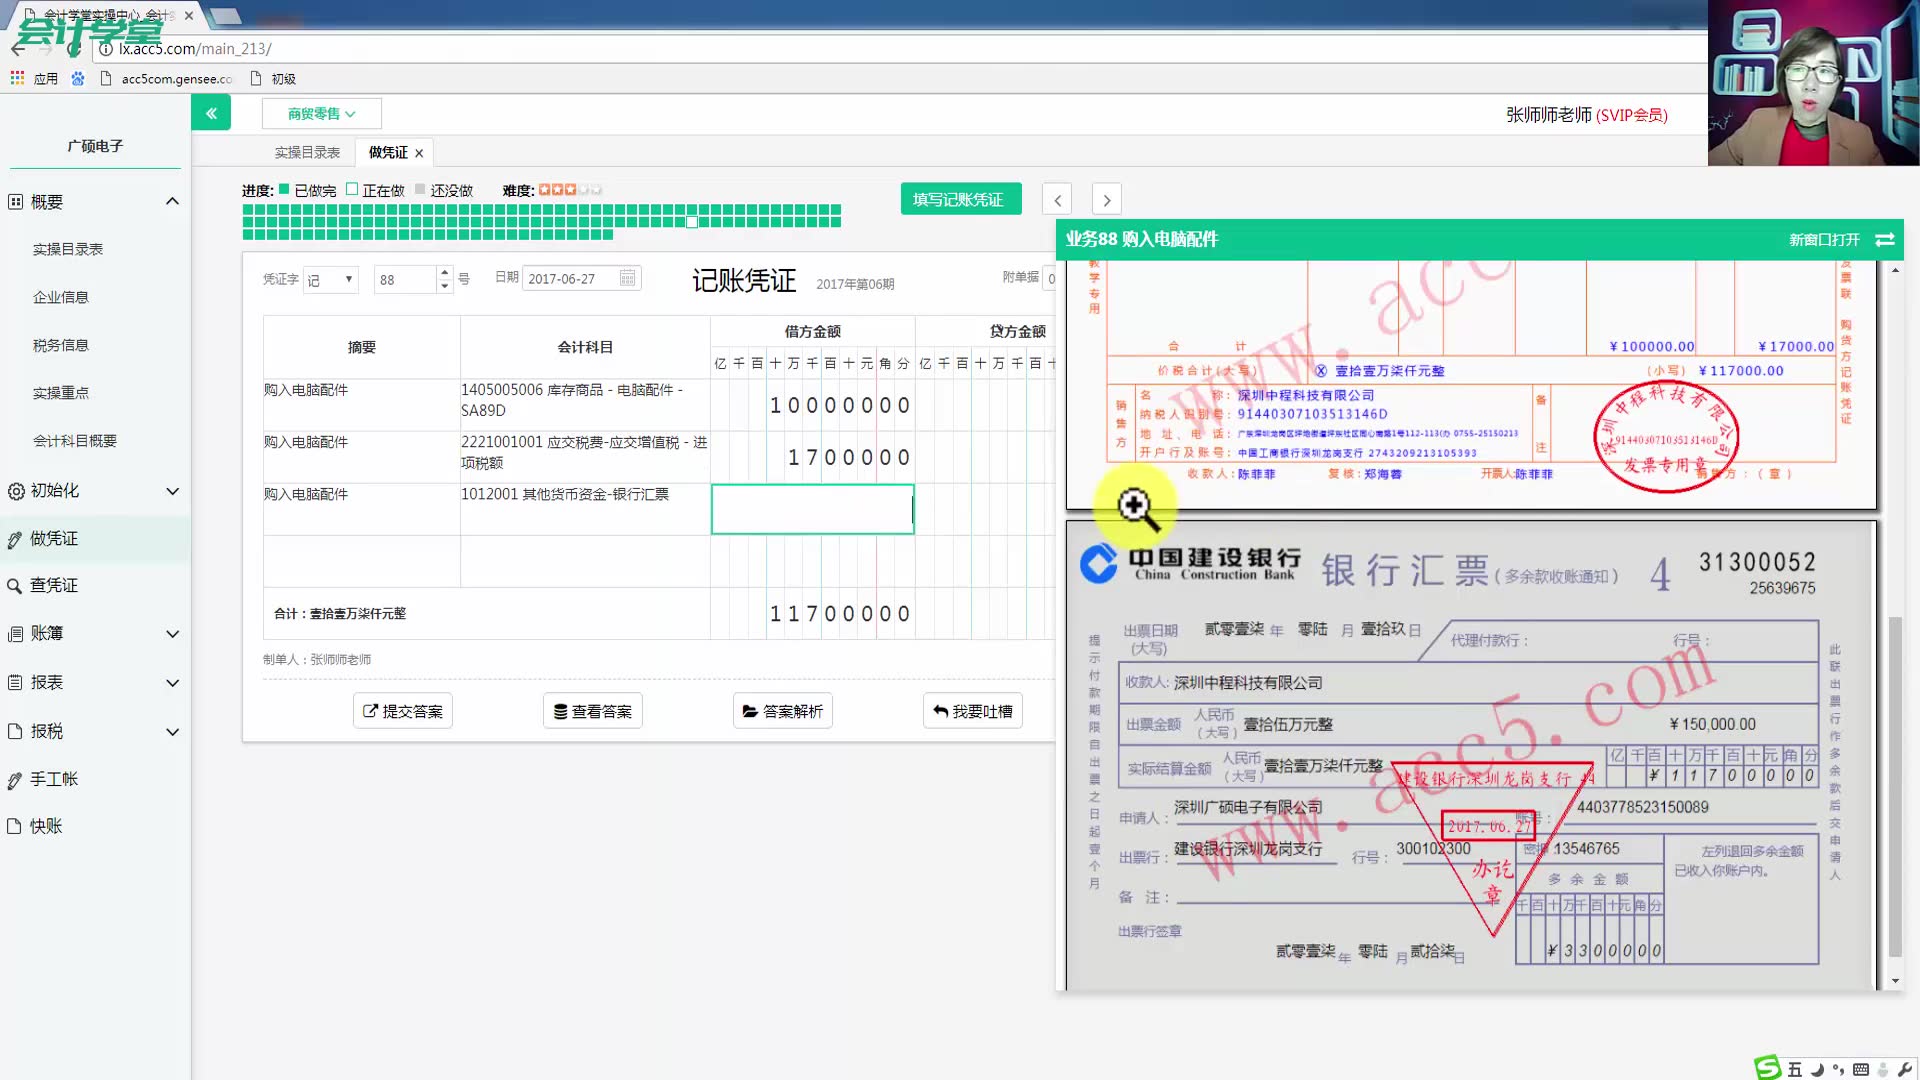Image resolution: width=1920 pixels, height=1080 pixels.
Task: Open the 快账 document icon
Action: [13, 826]
